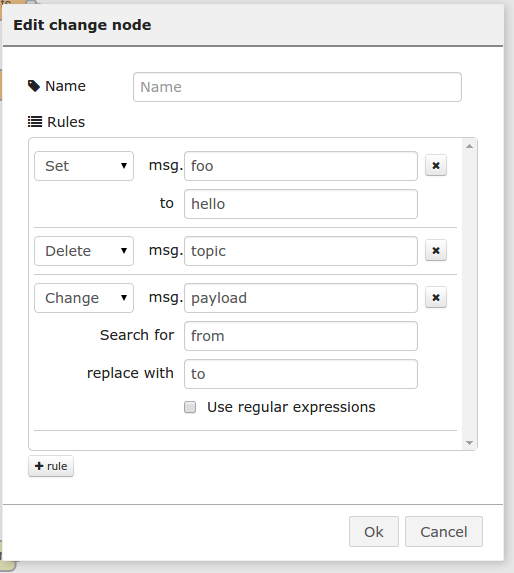Click the replace with 'to' field
514x573 pixels.
[x=301, y=374]
